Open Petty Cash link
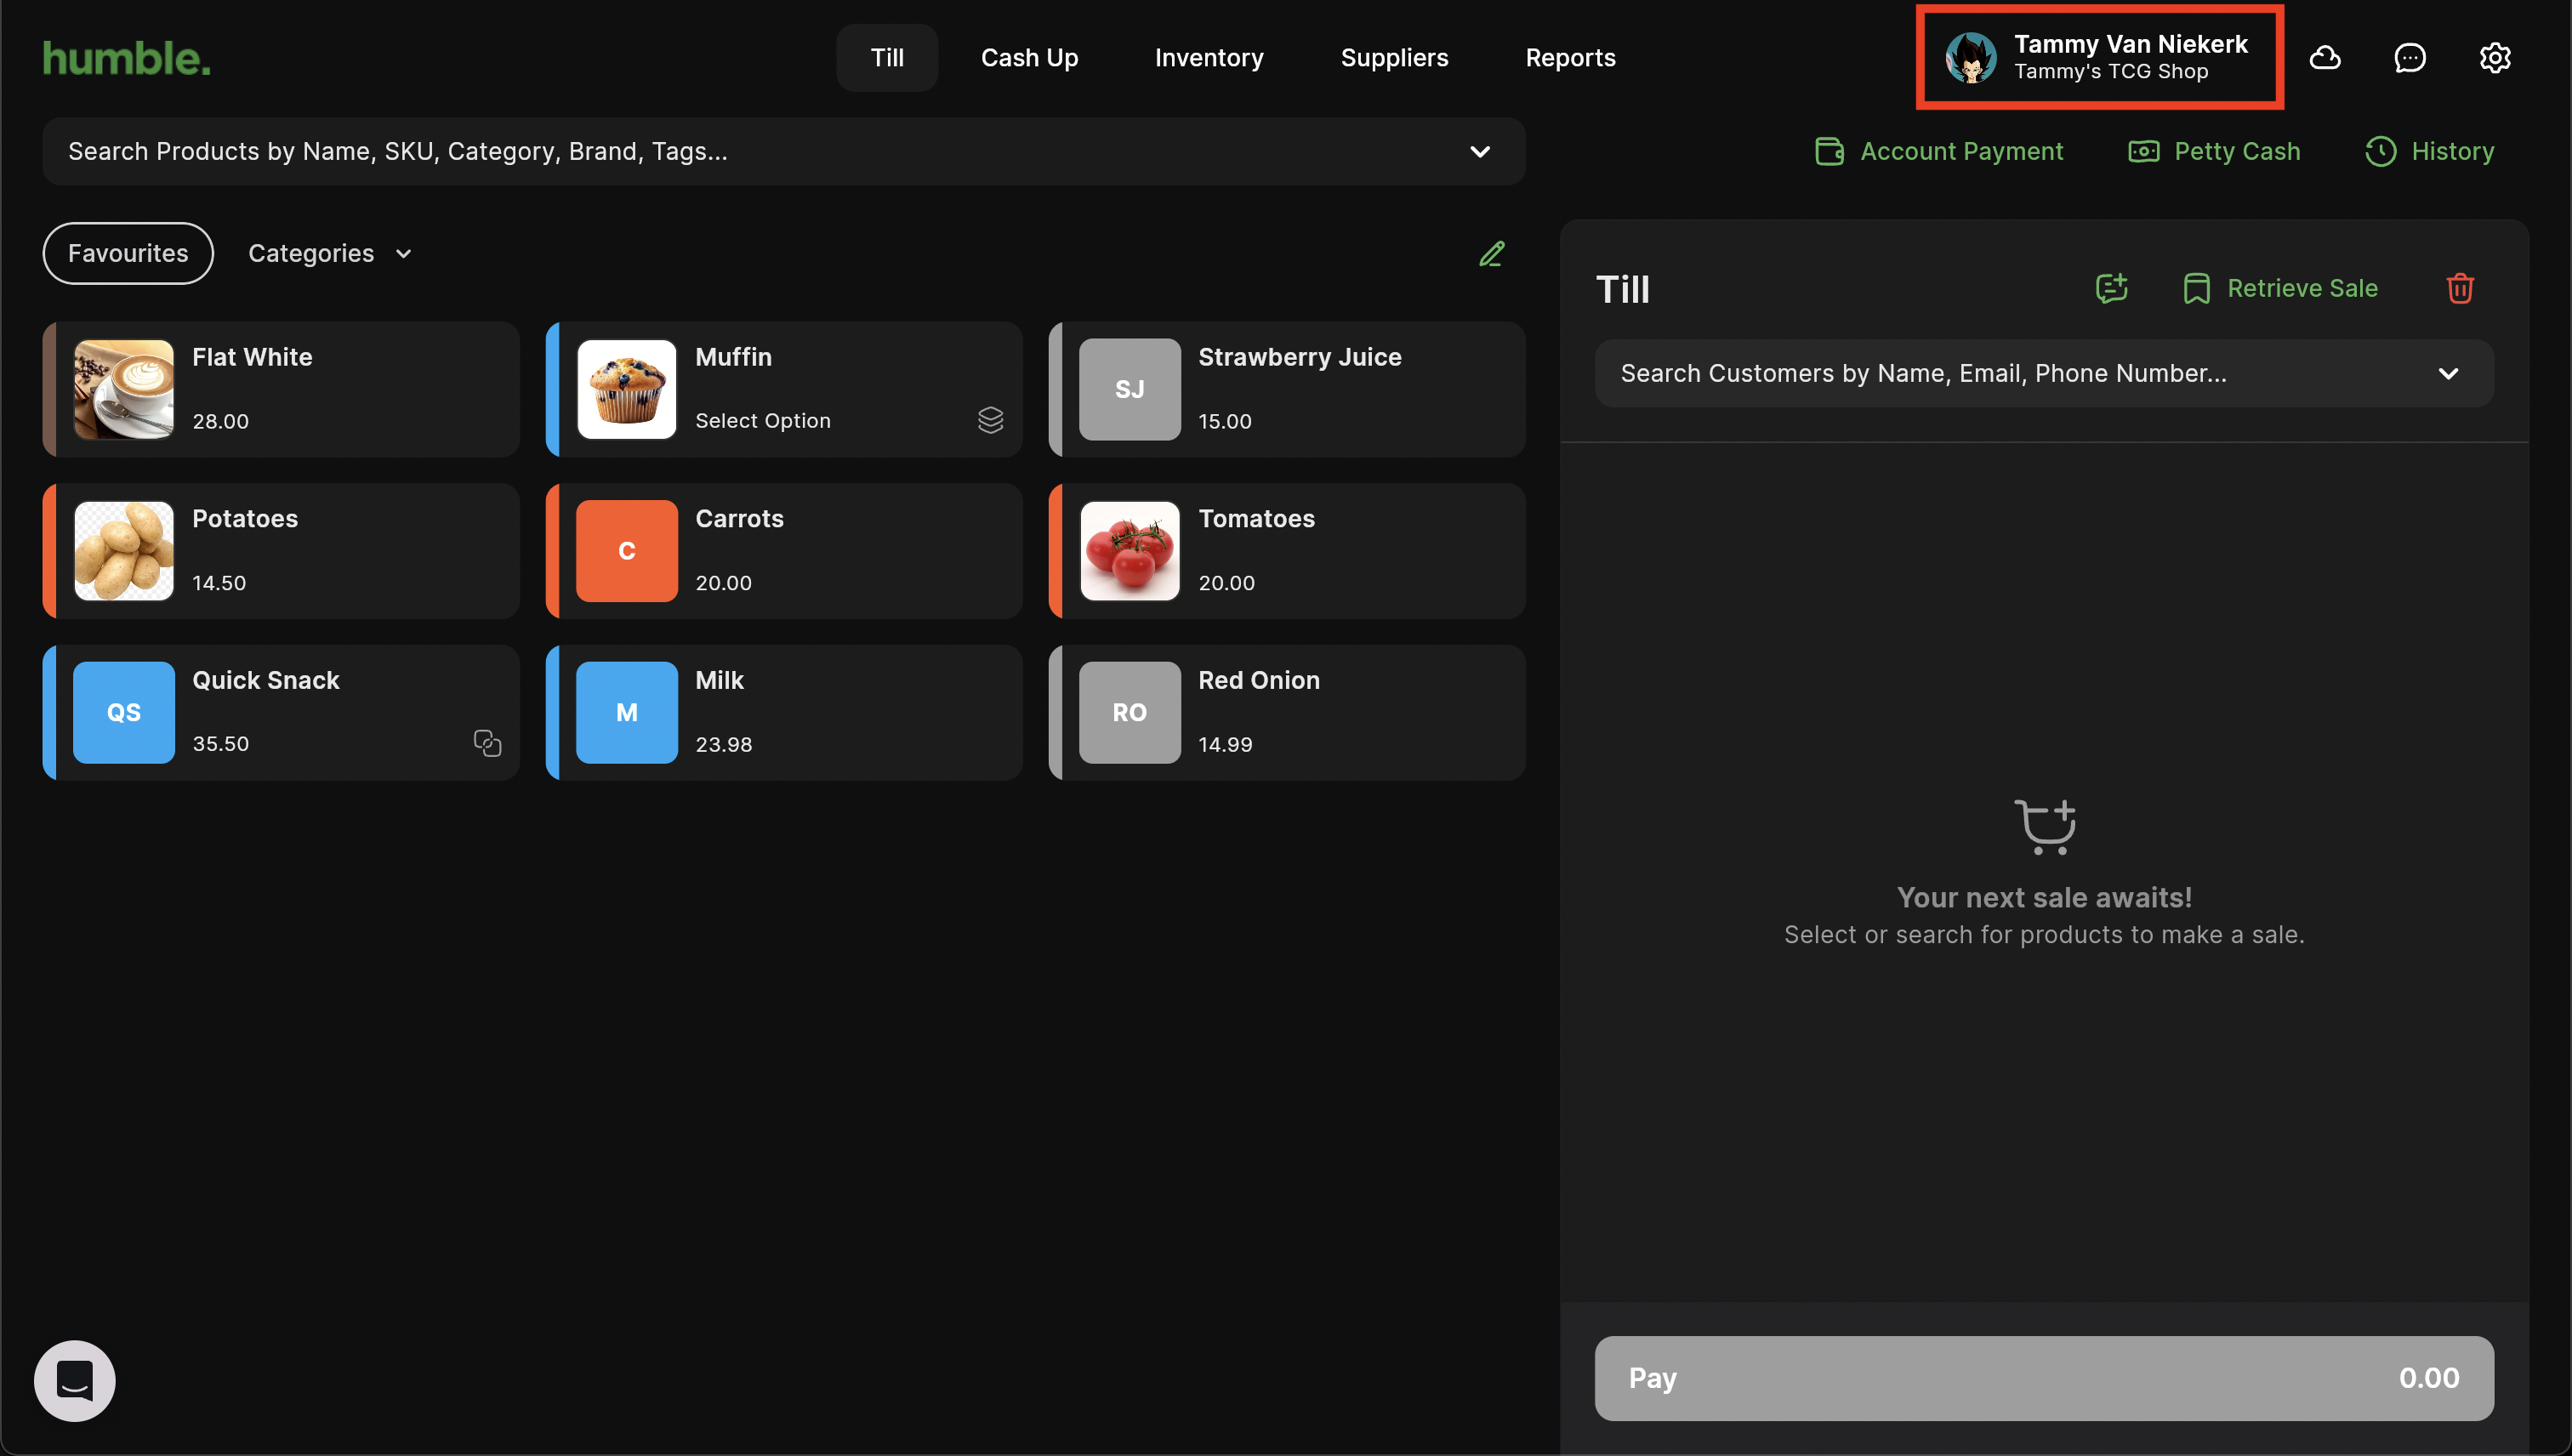Viewport: 2572px width, 1456px height. (x=2215, y=151)
